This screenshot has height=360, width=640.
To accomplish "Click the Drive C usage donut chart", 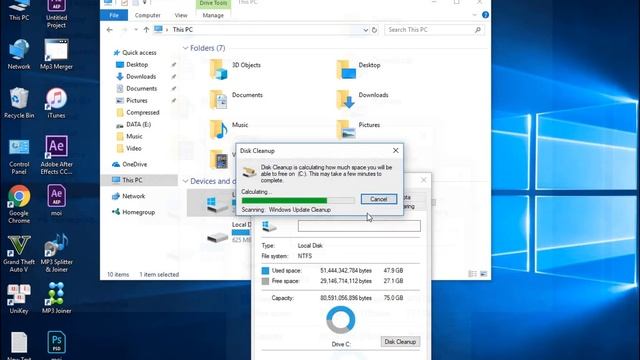I will [340, 320].
